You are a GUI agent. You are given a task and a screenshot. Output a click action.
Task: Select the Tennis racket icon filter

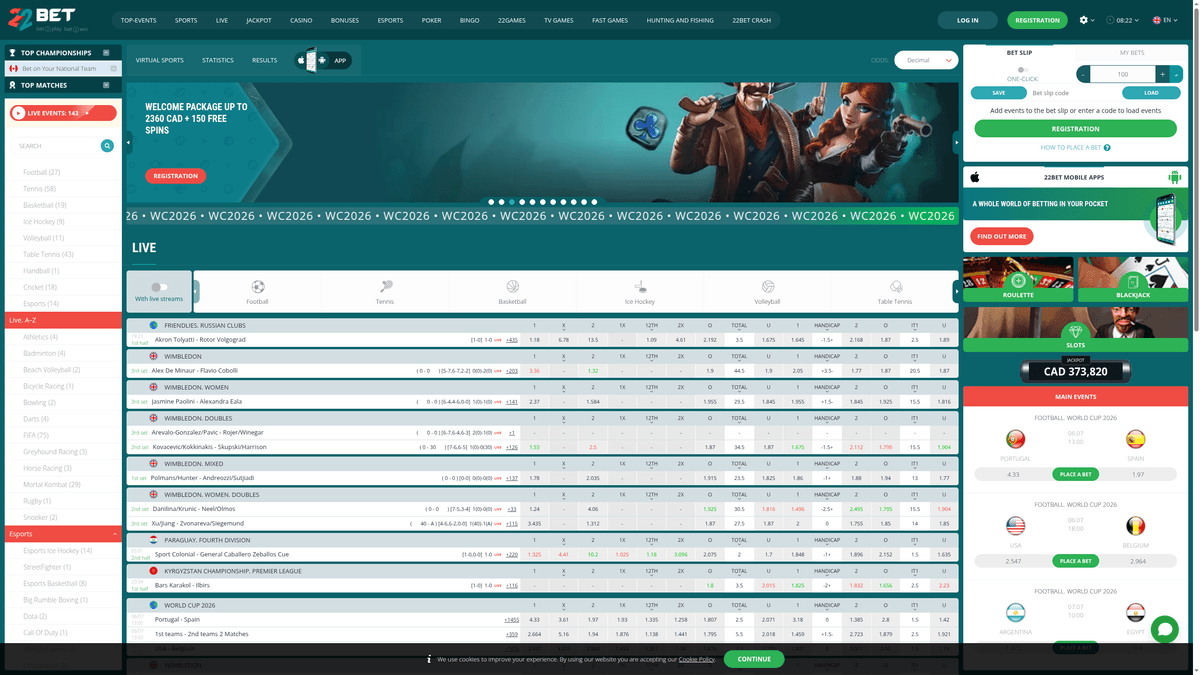click(x=385, y=287)
